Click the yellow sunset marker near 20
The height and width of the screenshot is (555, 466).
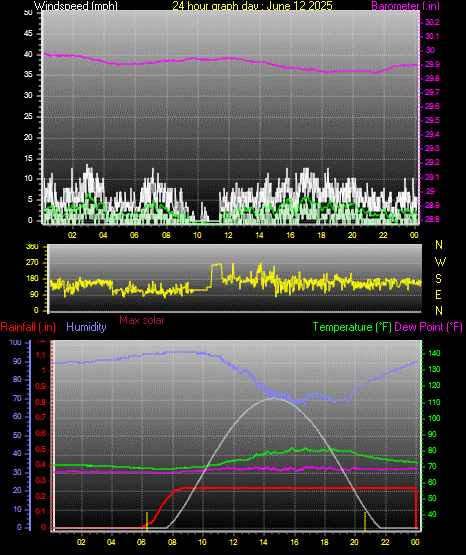pos(365,522)
